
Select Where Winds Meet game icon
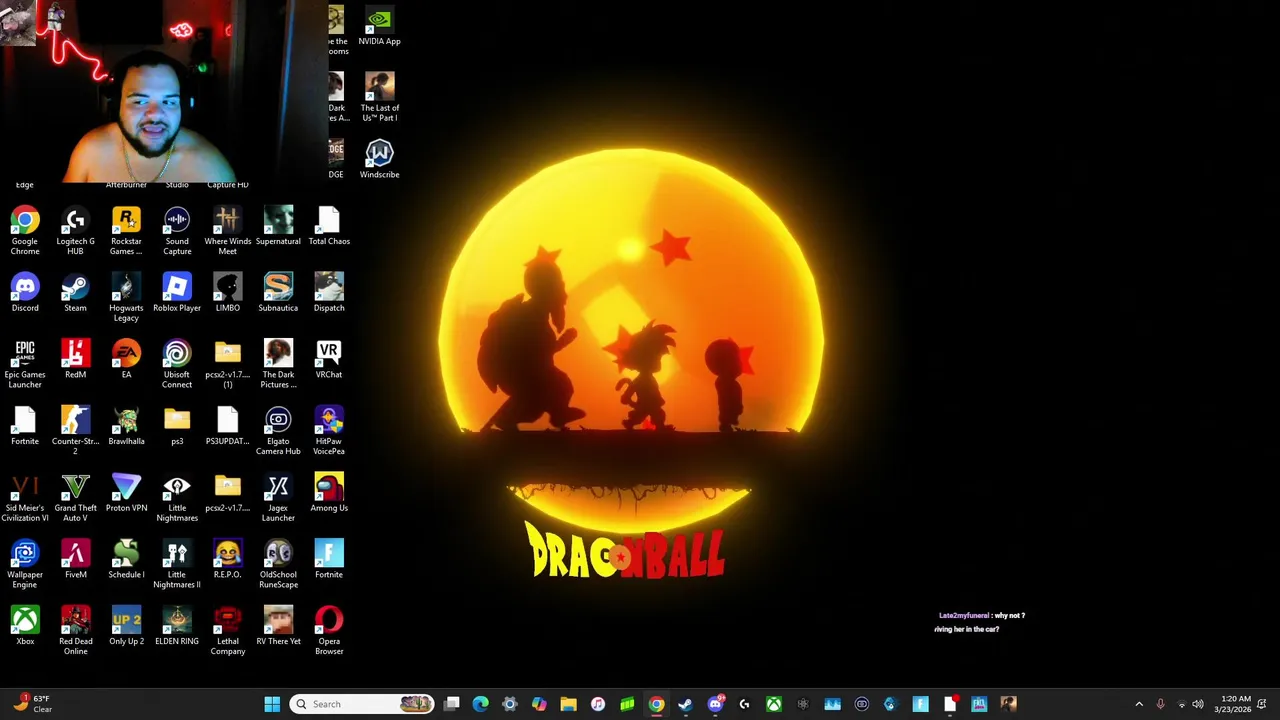click(228, 231)
